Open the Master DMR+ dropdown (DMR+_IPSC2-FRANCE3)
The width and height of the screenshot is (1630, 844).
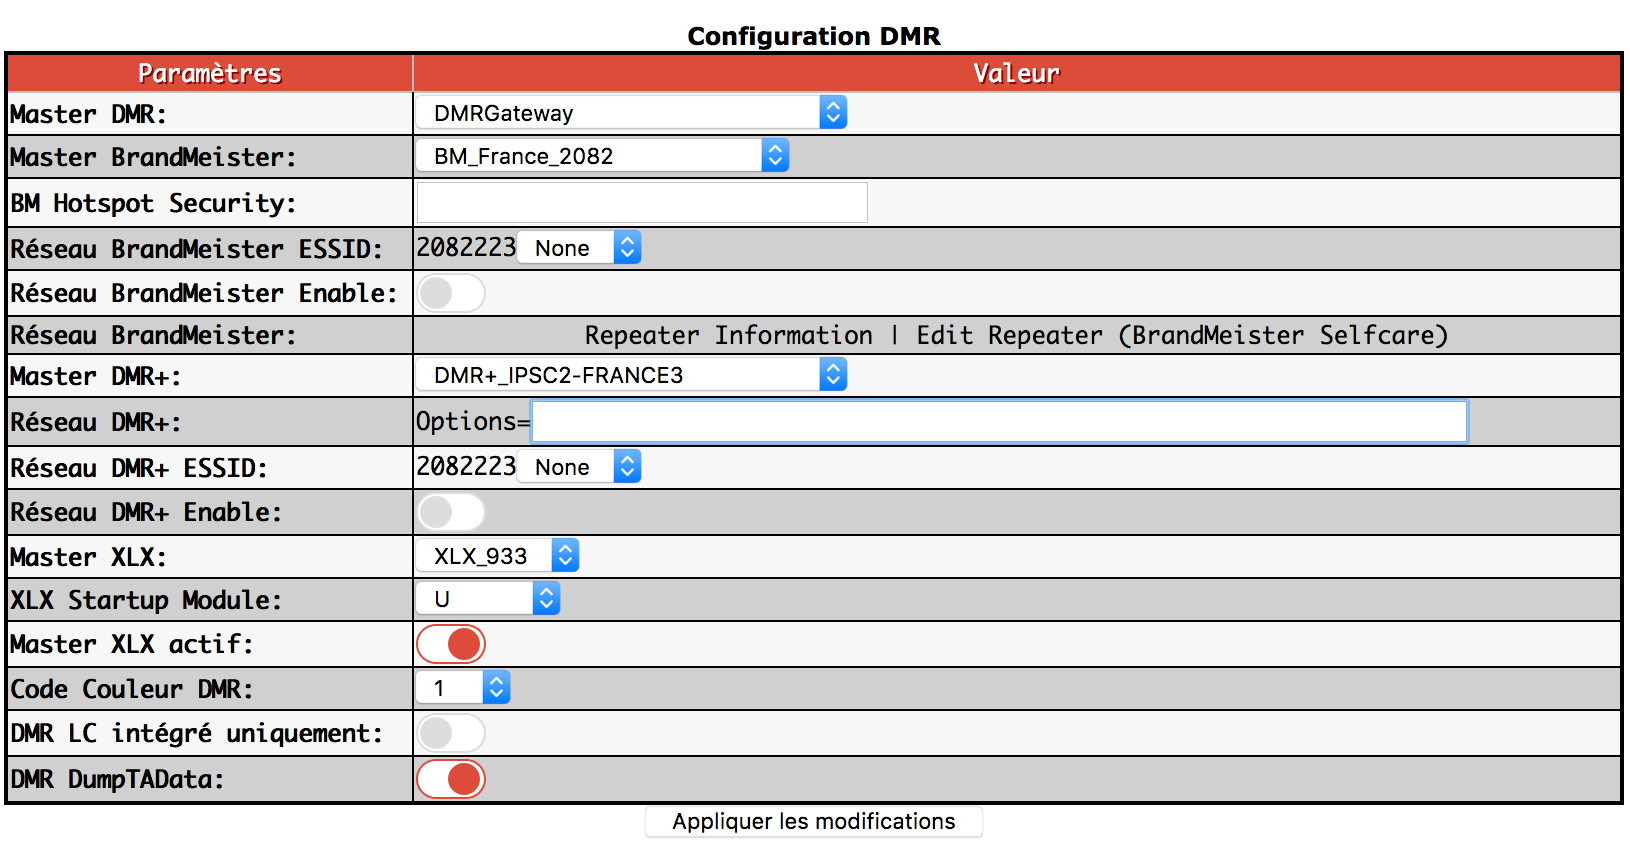(x=632, y=375)
